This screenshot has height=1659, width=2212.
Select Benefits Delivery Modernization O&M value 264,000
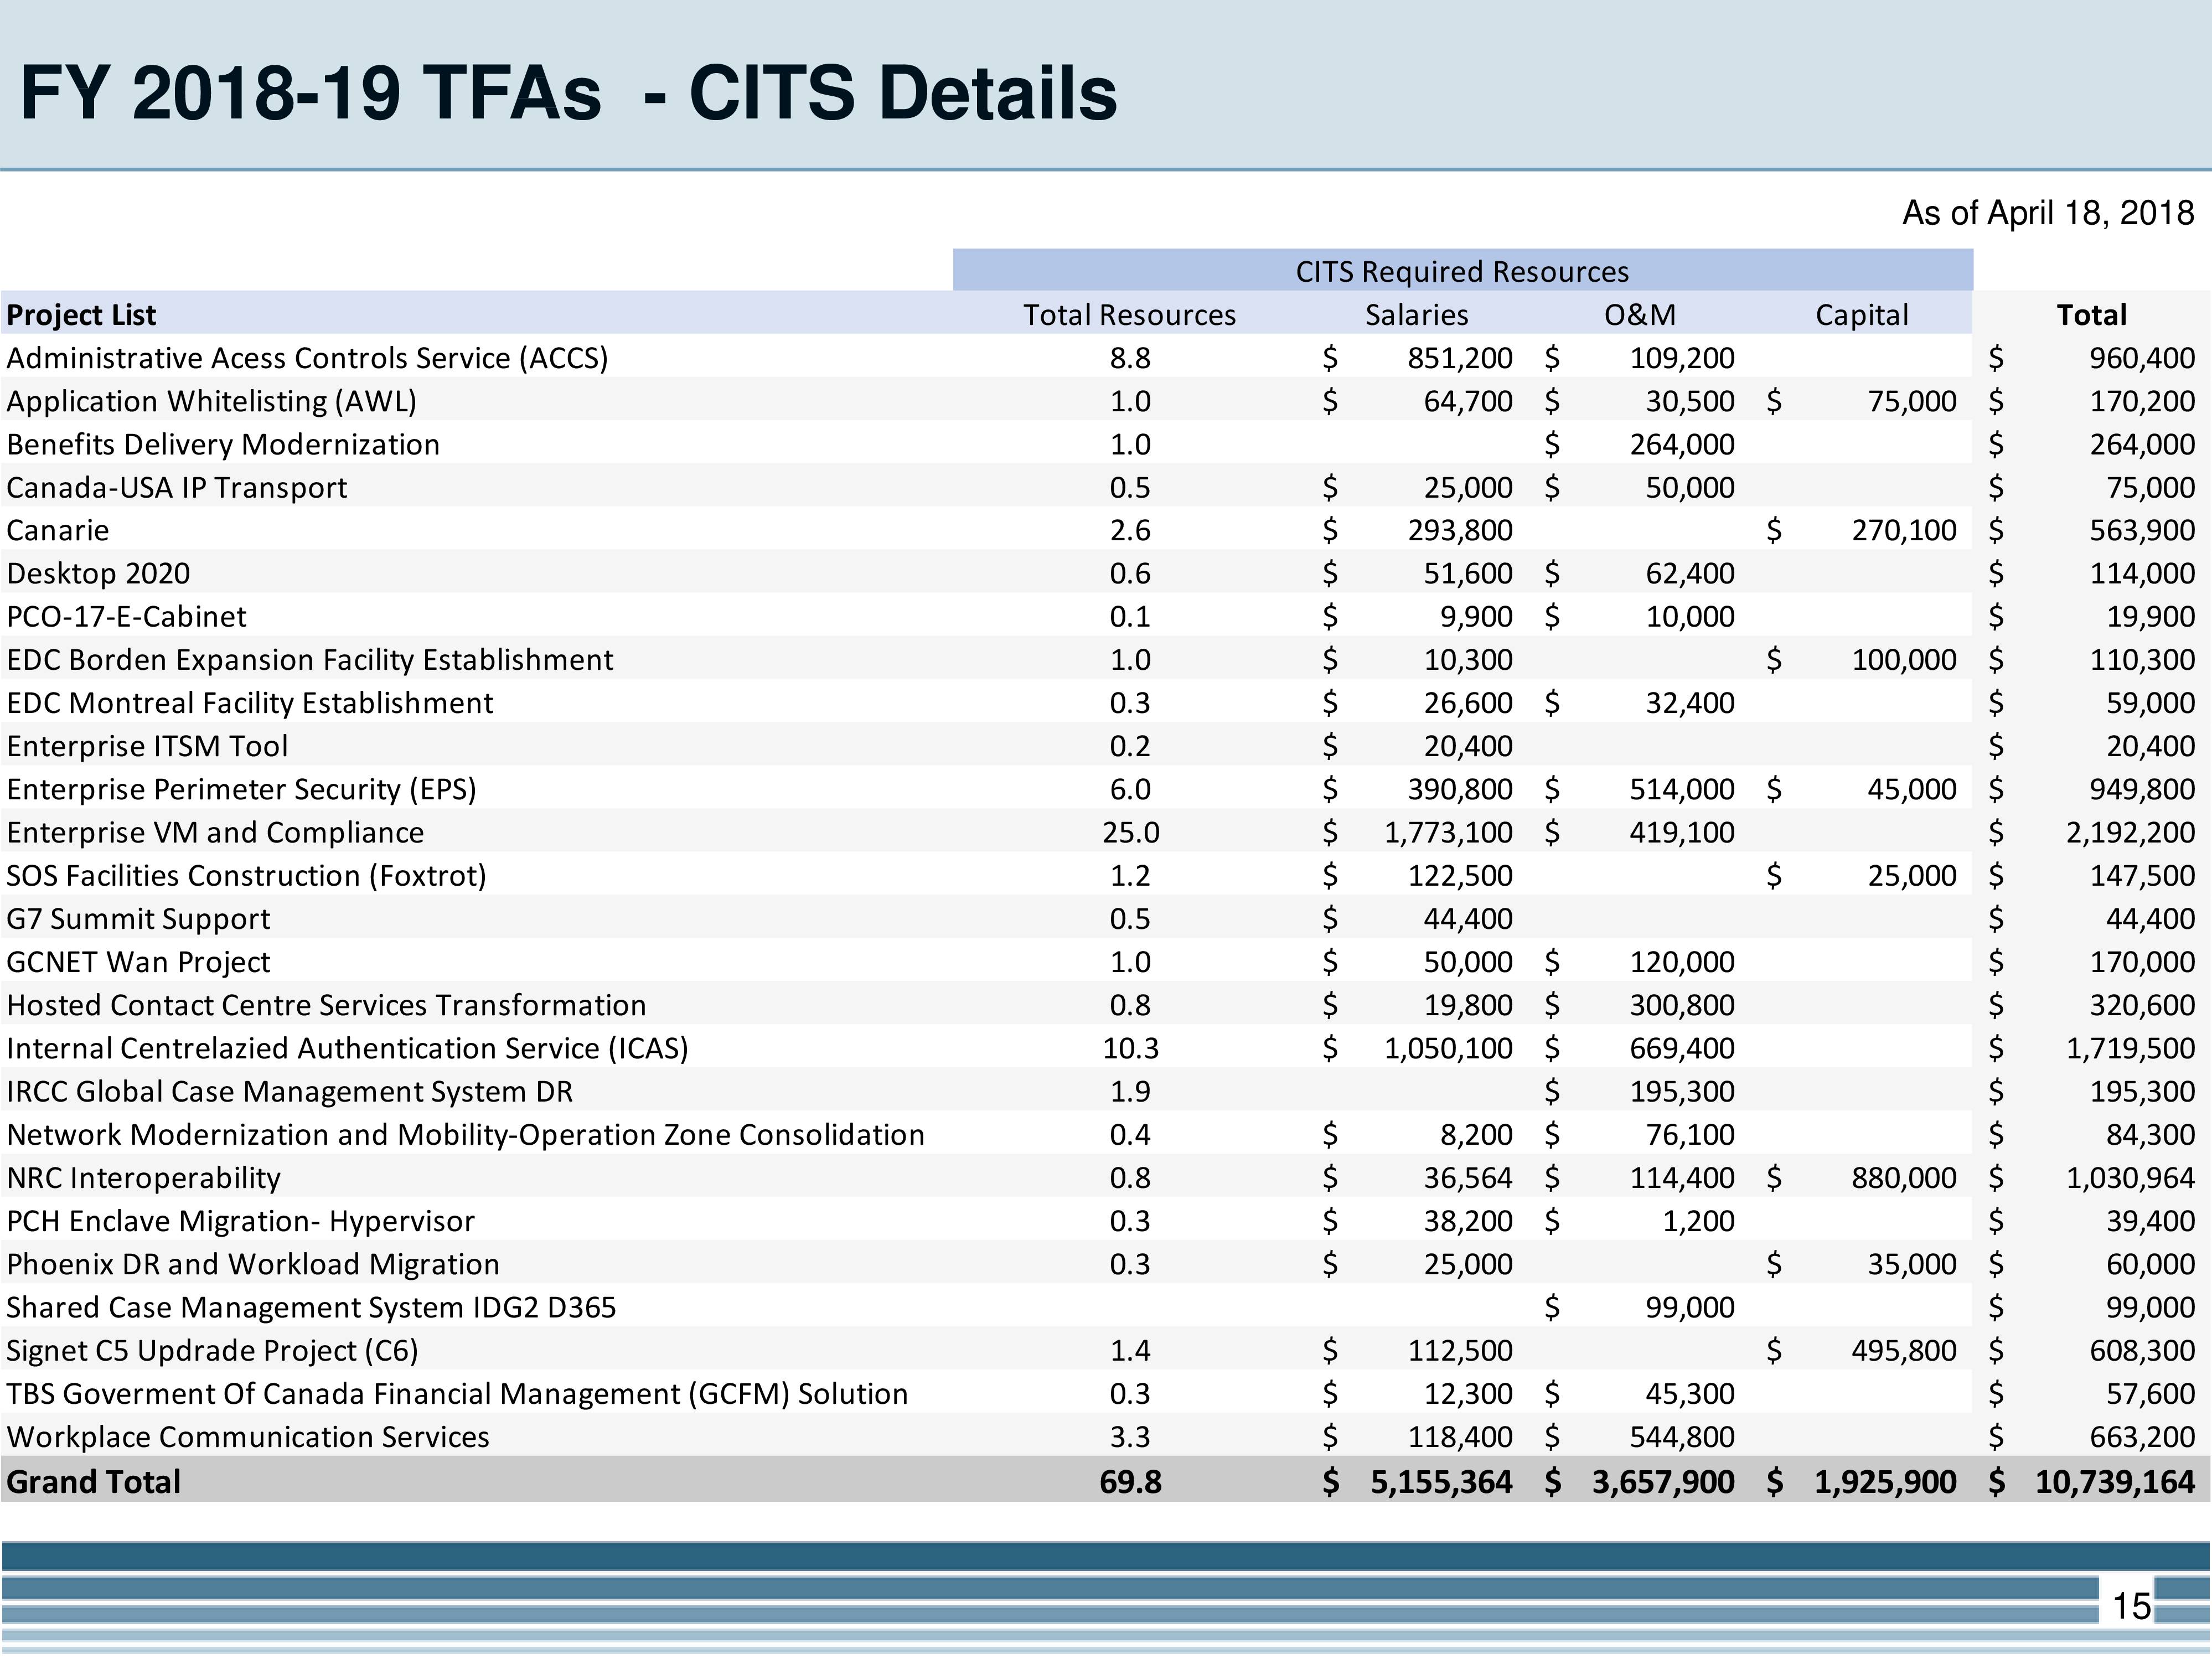click(x=1682, y=444)
